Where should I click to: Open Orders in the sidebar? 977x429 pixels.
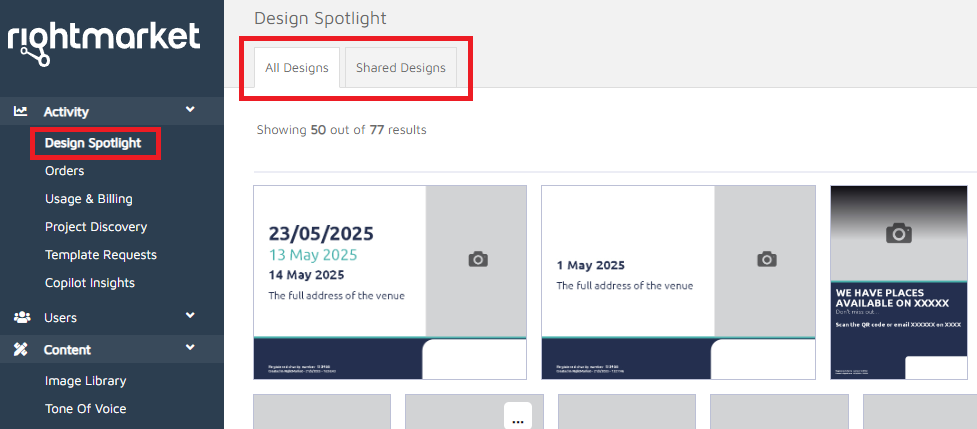(x=64, y=171)
